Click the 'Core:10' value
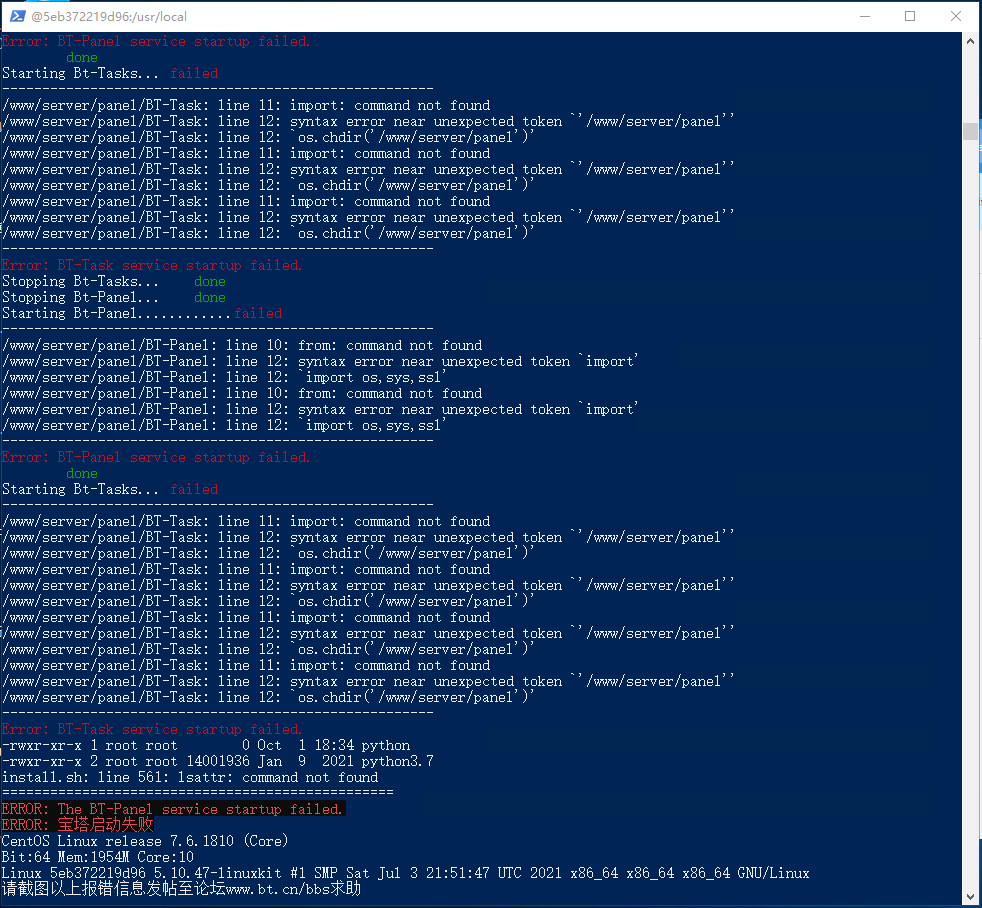 pos(165,857)
